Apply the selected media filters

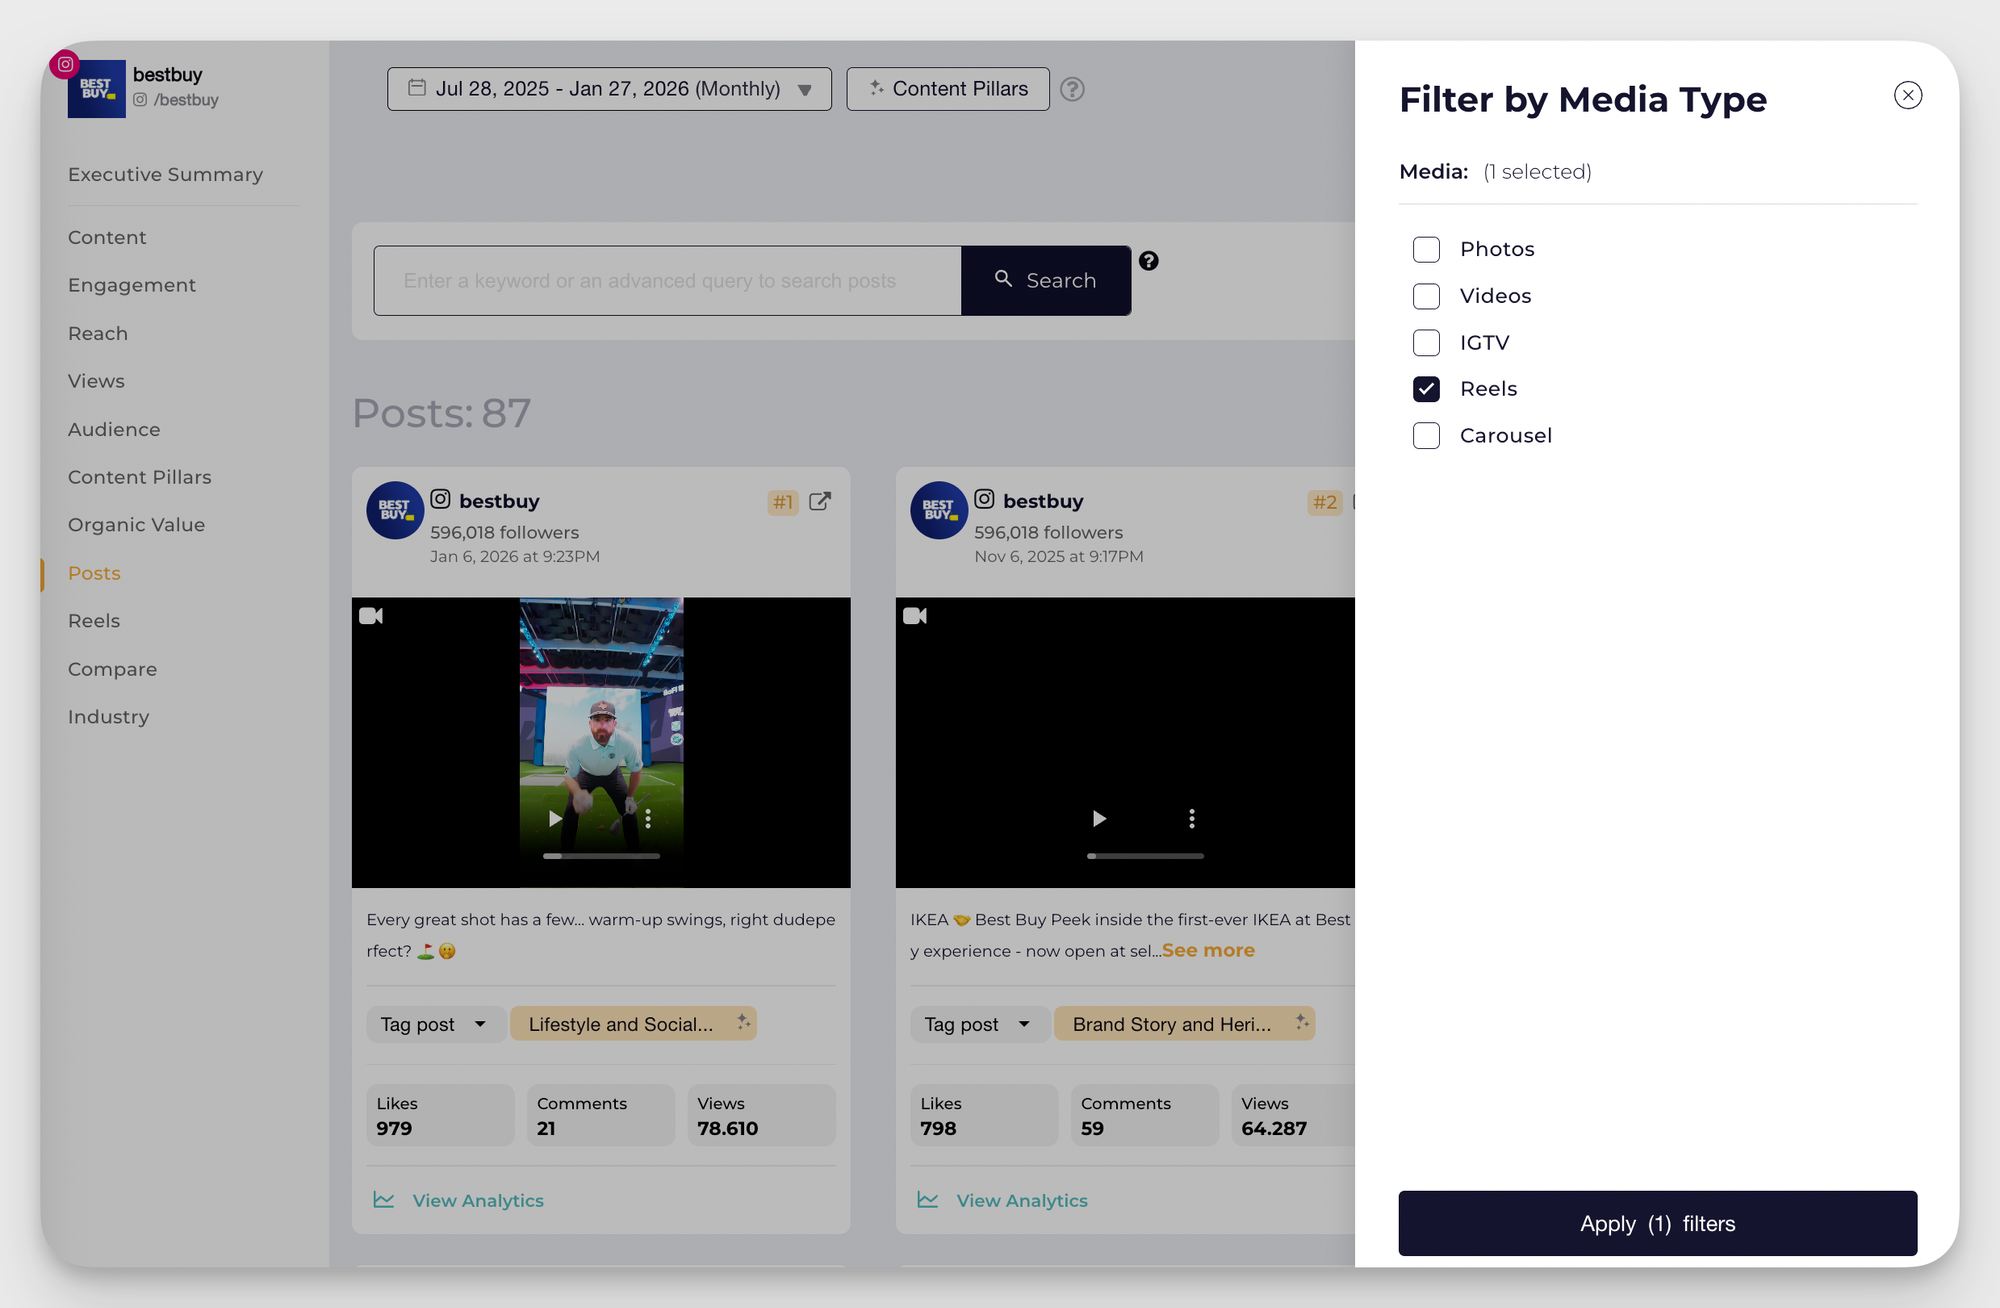click(x=1657, y=1223)
